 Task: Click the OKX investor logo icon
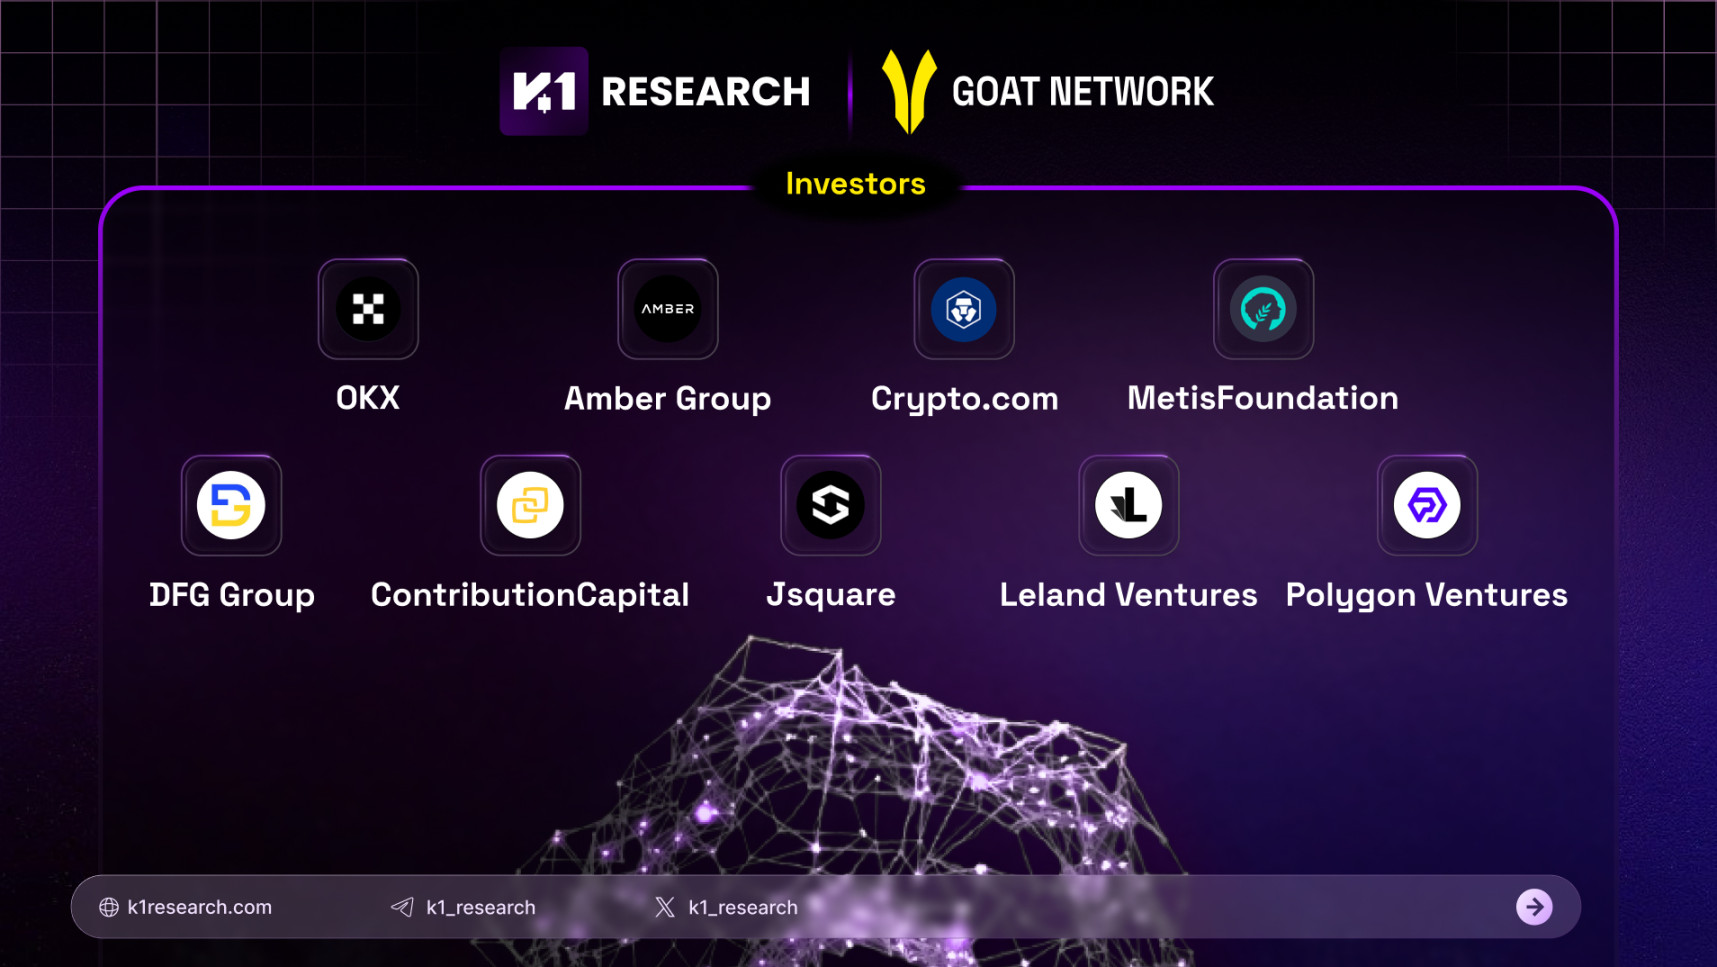point(368,309)
